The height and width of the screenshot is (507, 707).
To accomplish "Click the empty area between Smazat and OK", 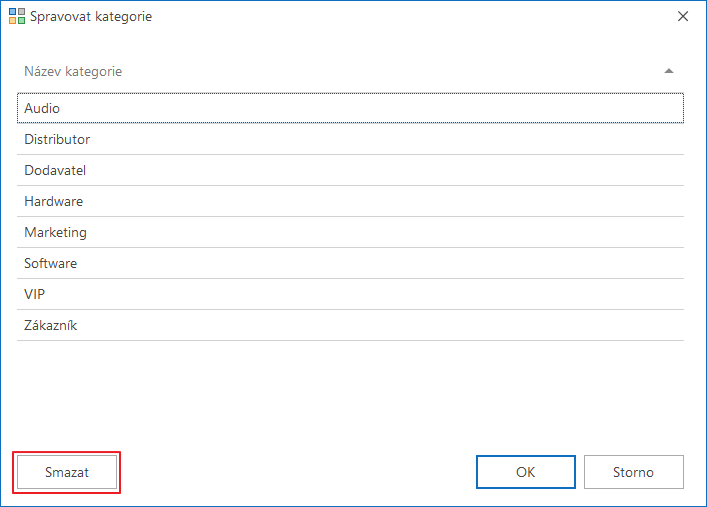I will pos(296,472).
